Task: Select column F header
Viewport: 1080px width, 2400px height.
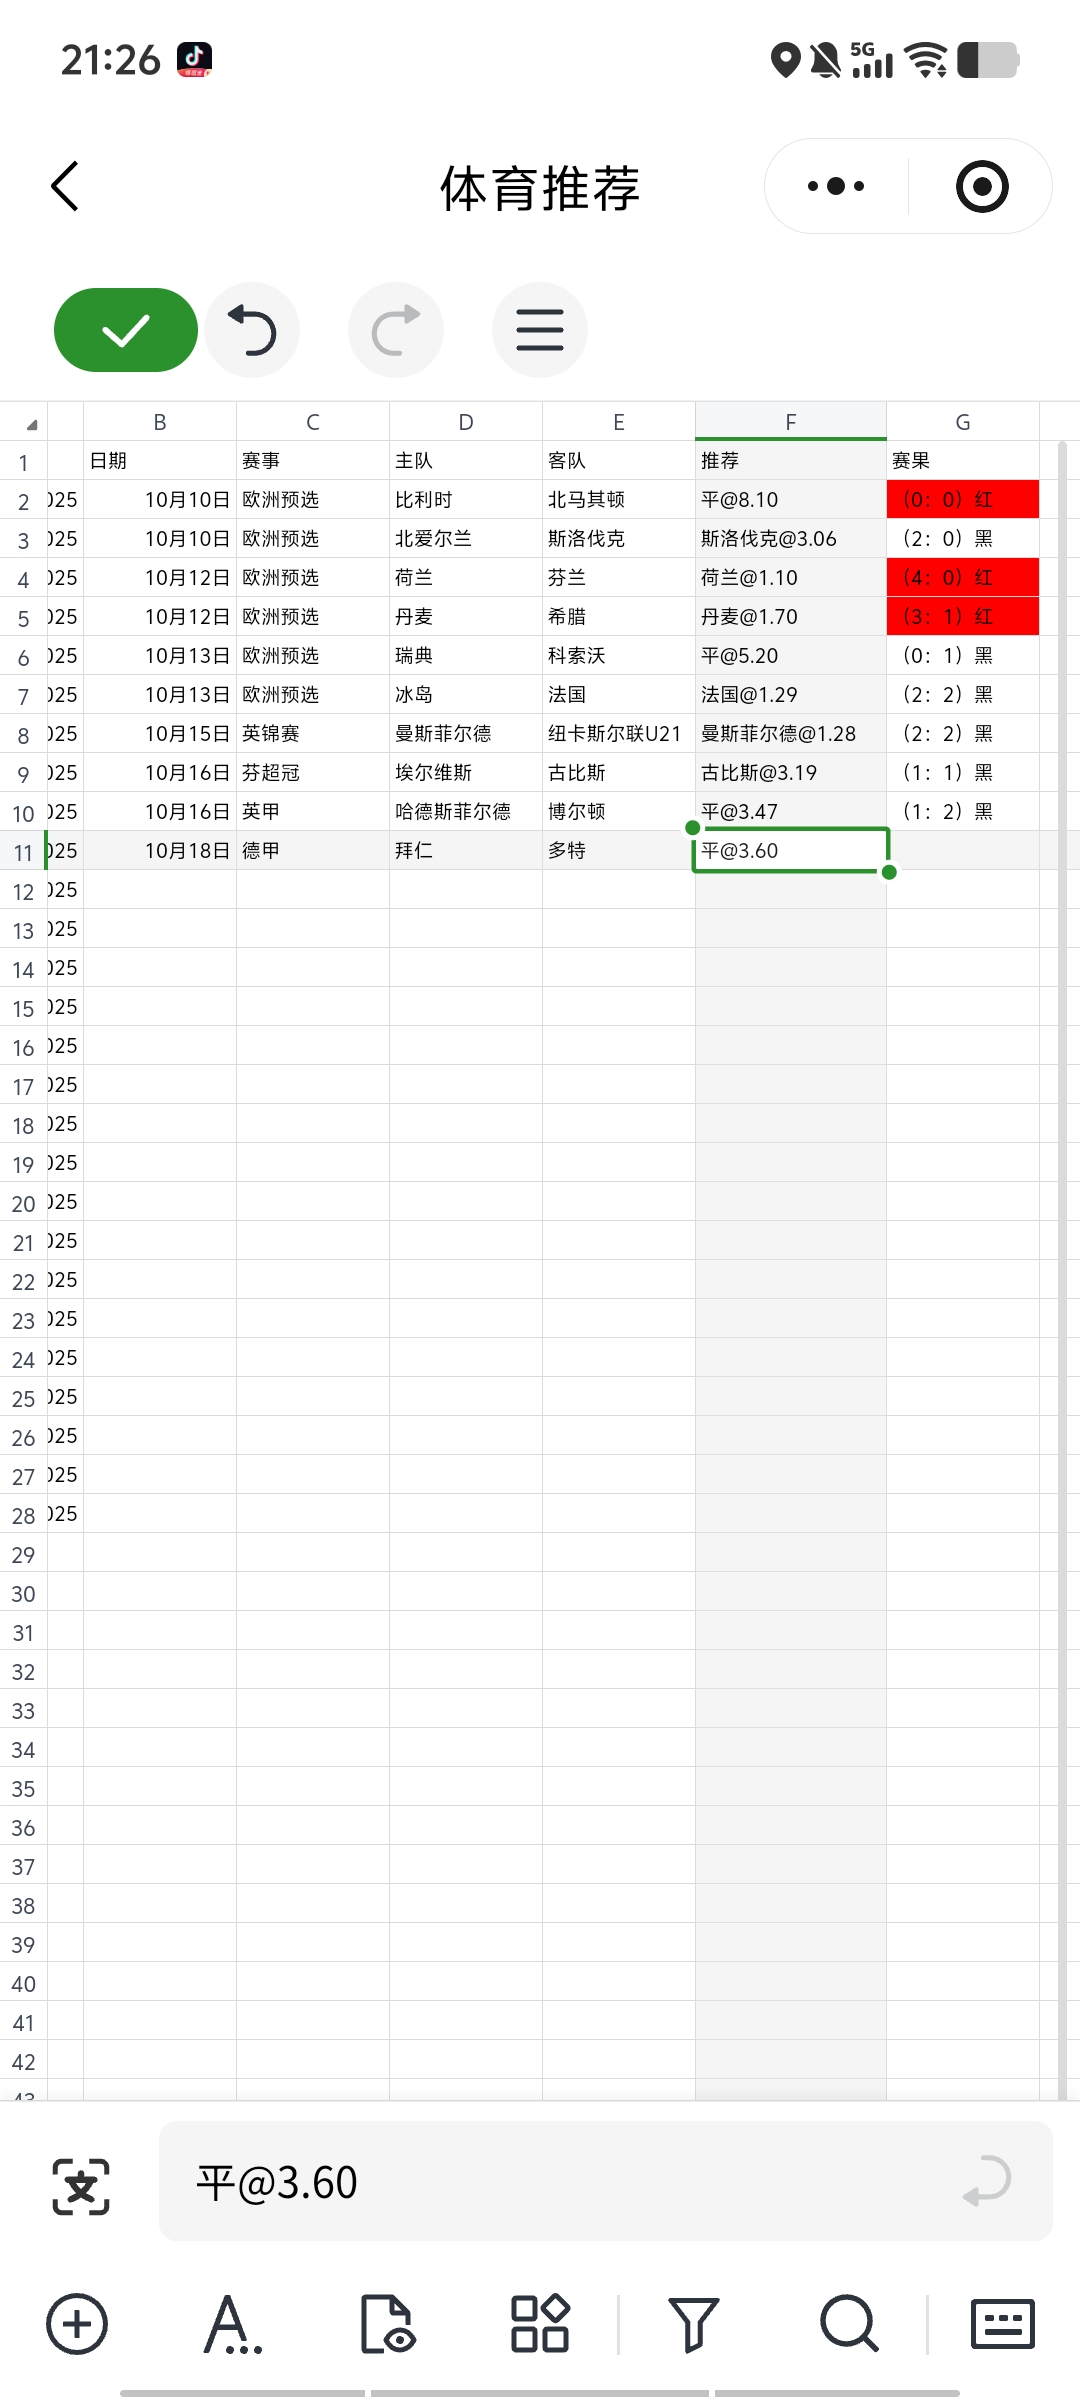Action: (791, 422)
